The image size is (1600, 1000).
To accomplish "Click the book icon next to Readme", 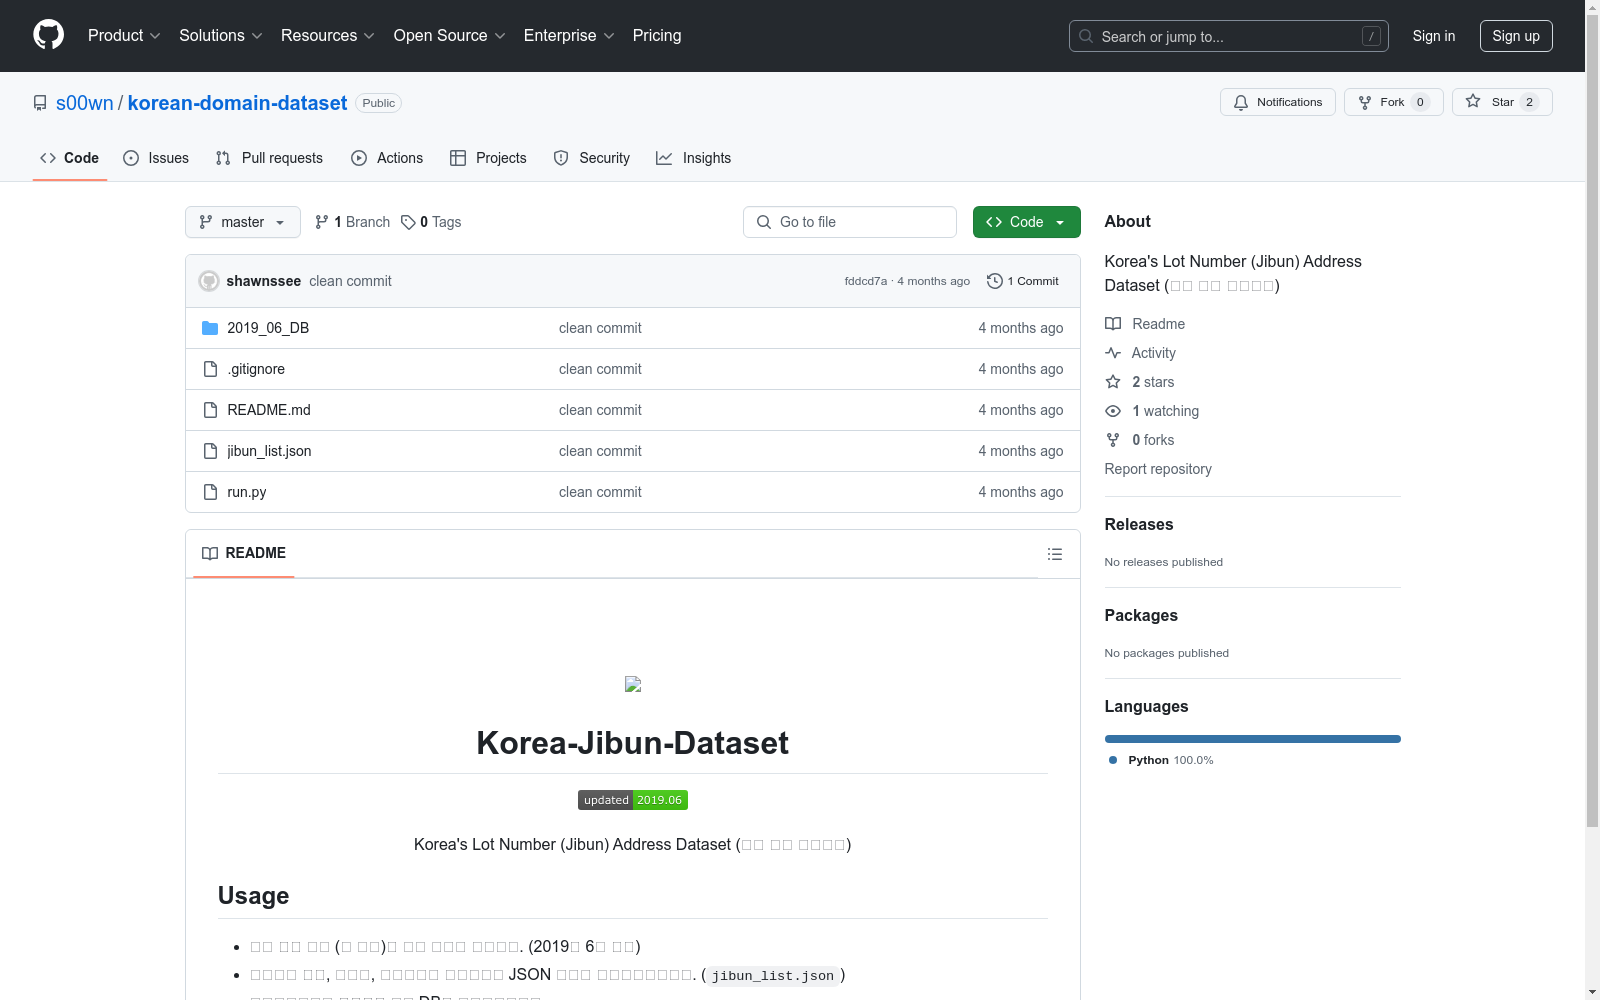I will 1113,324.
